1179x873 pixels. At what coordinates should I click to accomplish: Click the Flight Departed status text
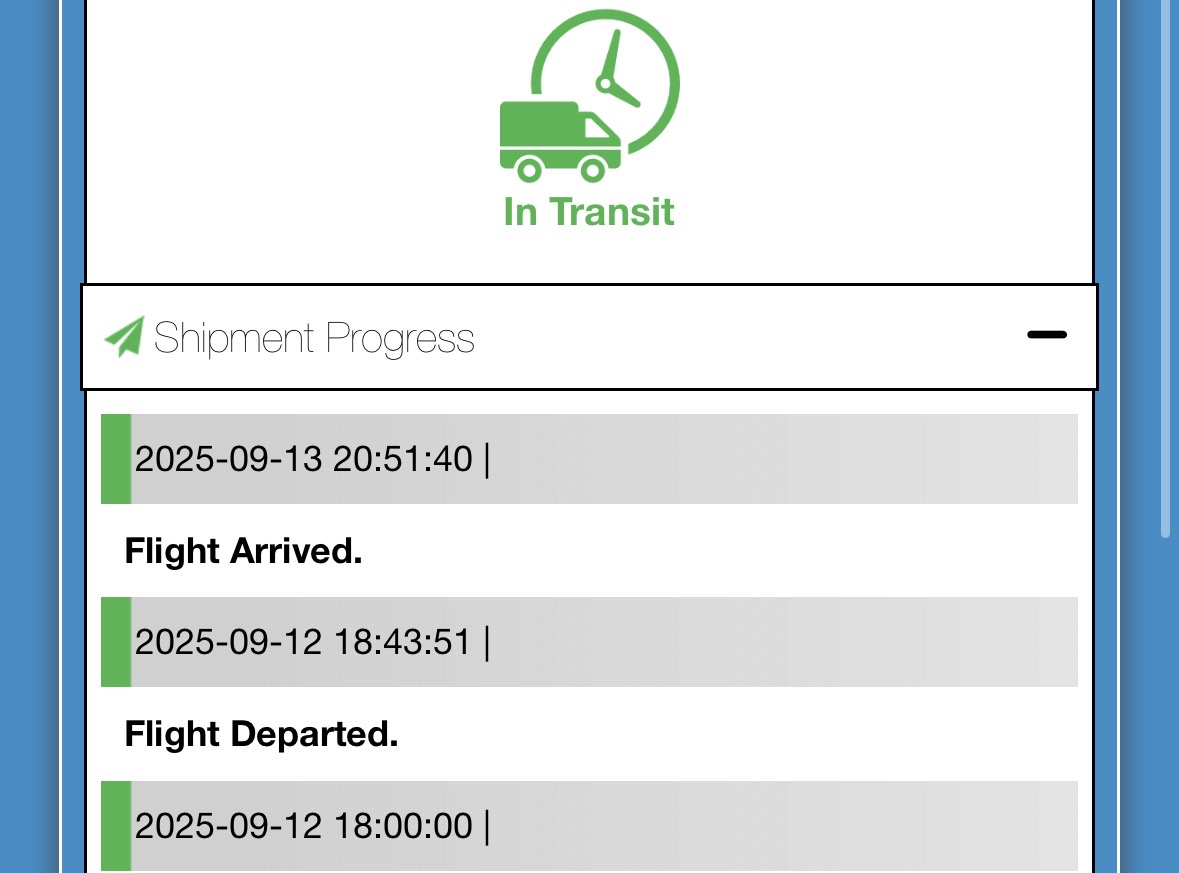261,735
